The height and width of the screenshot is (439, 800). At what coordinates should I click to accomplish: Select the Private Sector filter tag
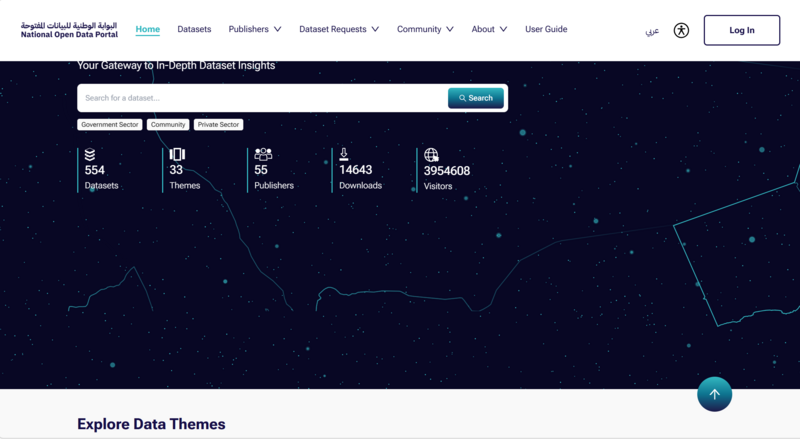[218, 125]
